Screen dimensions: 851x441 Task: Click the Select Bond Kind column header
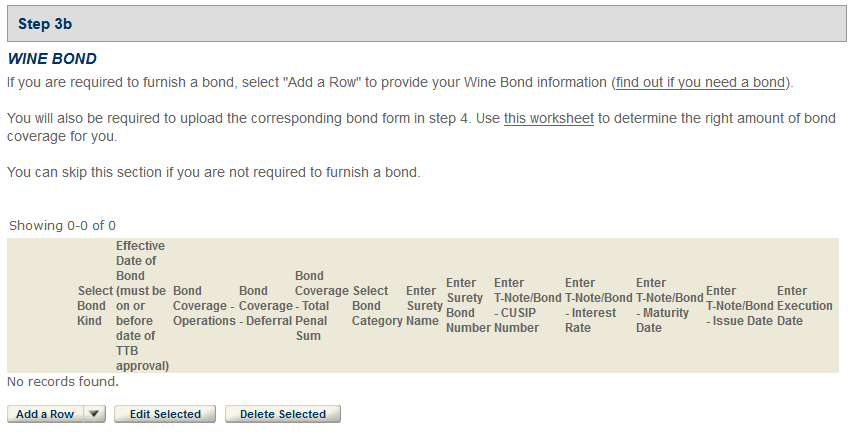coord(94,306)
